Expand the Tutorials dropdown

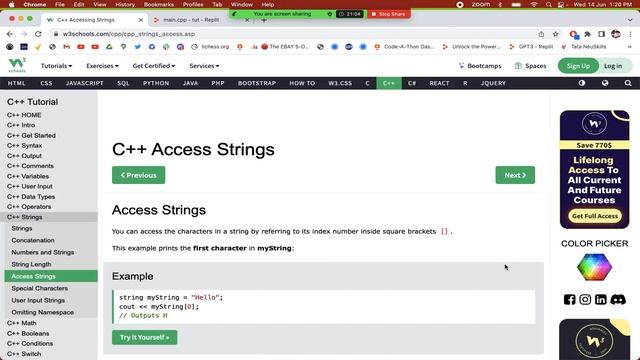(56, 66)
